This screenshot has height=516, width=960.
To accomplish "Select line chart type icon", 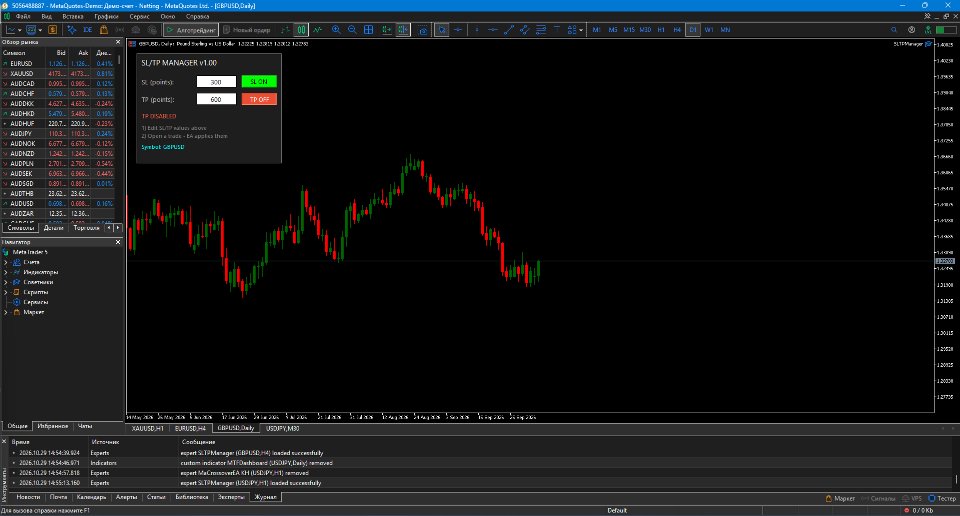I will [x=317, y=29].
